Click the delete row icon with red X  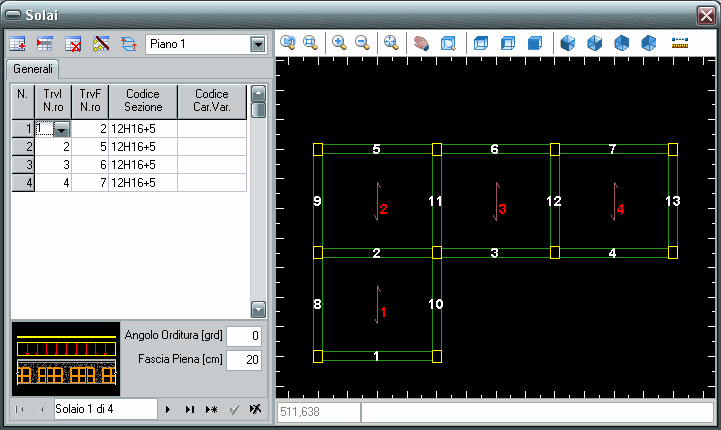click(x=73, y=44)
